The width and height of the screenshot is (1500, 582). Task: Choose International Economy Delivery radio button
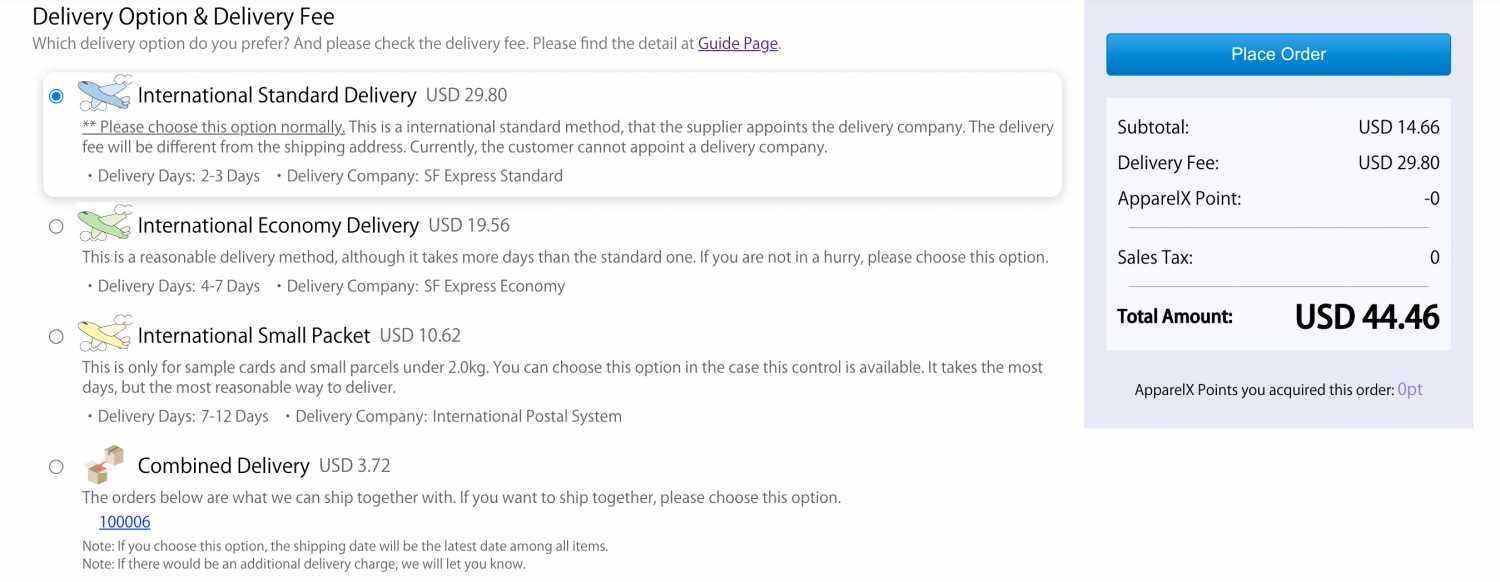56,226
